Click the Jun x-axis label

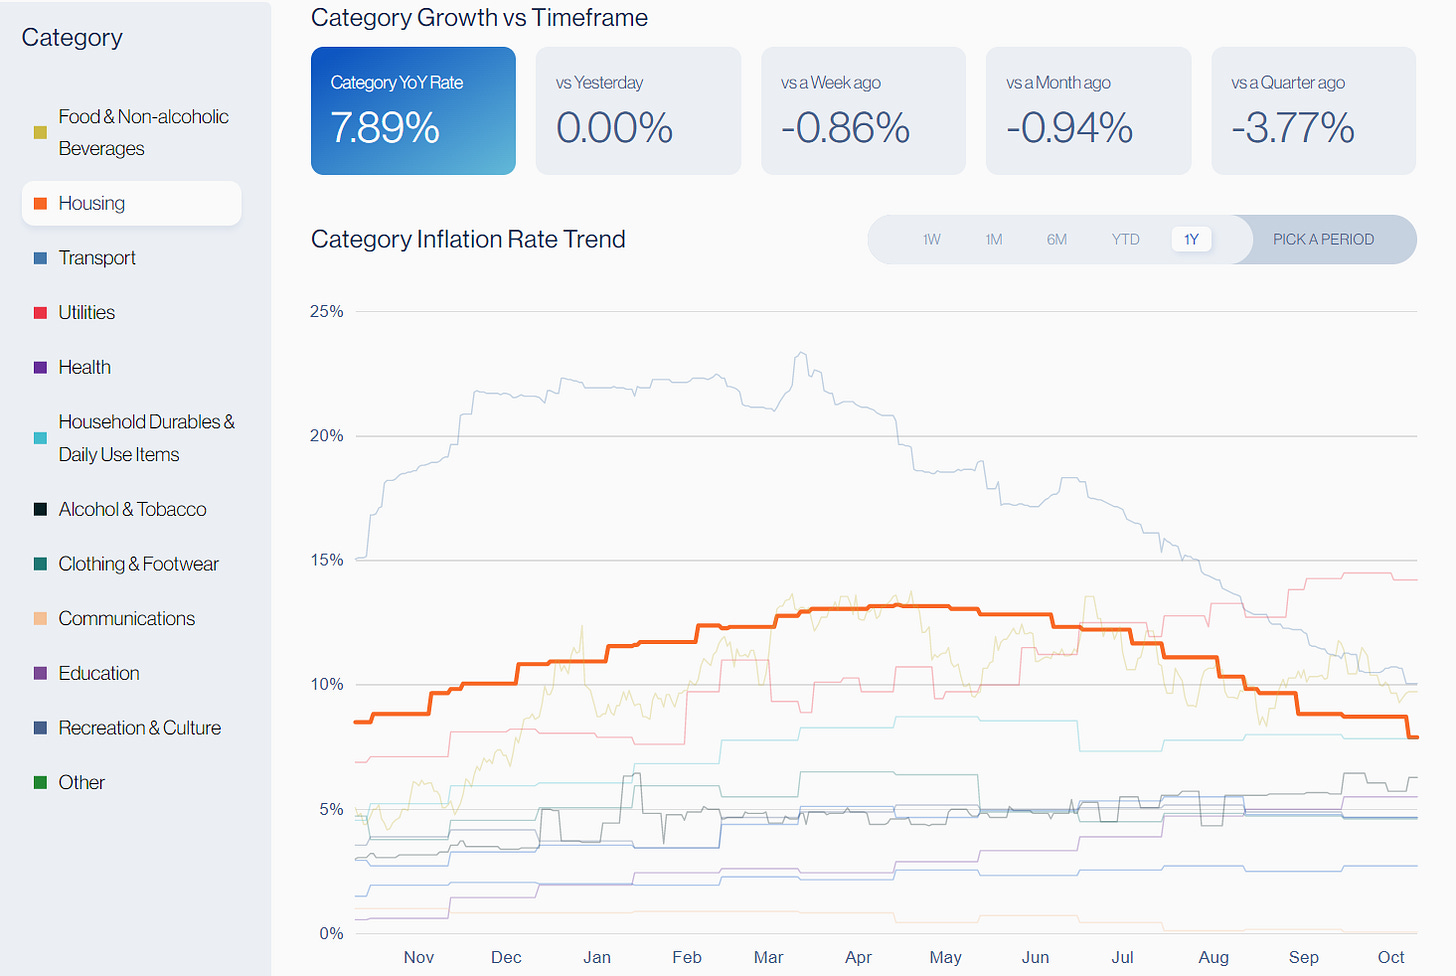click(x=1035, y=958)
